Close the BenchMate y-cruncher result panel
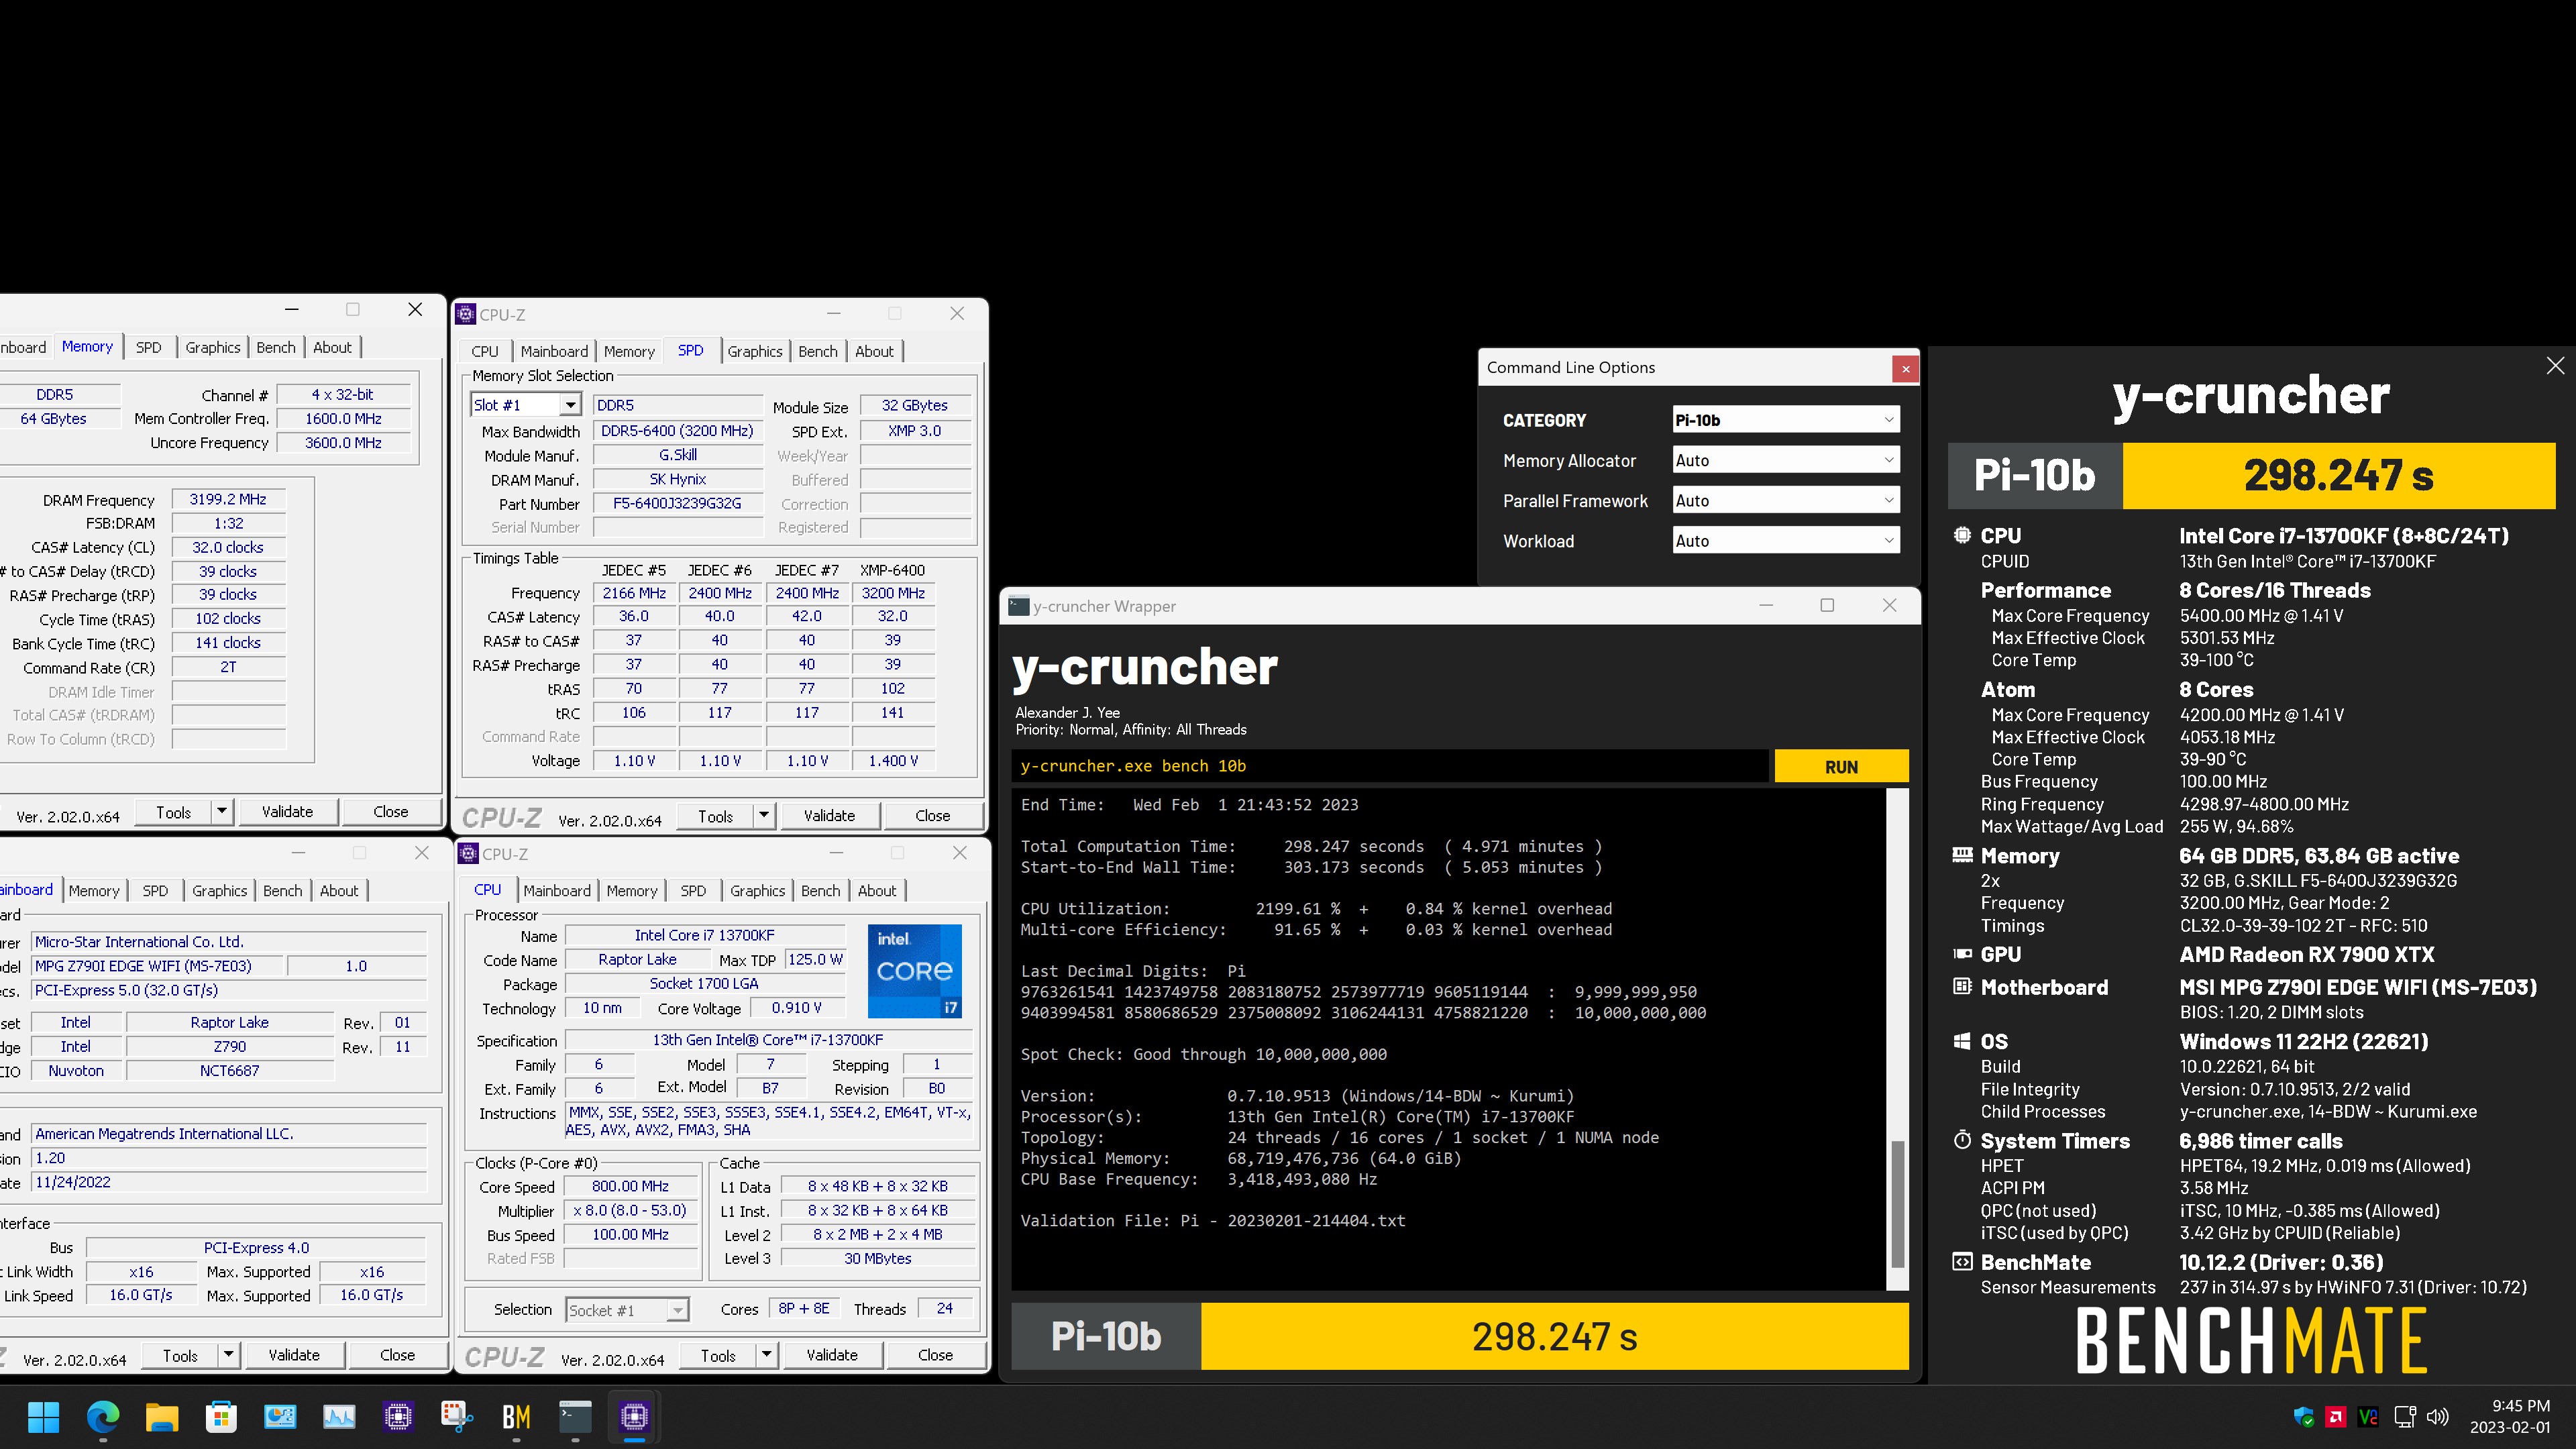This screenshot has height=1449, width=2576. click(x=2555, y=366)
